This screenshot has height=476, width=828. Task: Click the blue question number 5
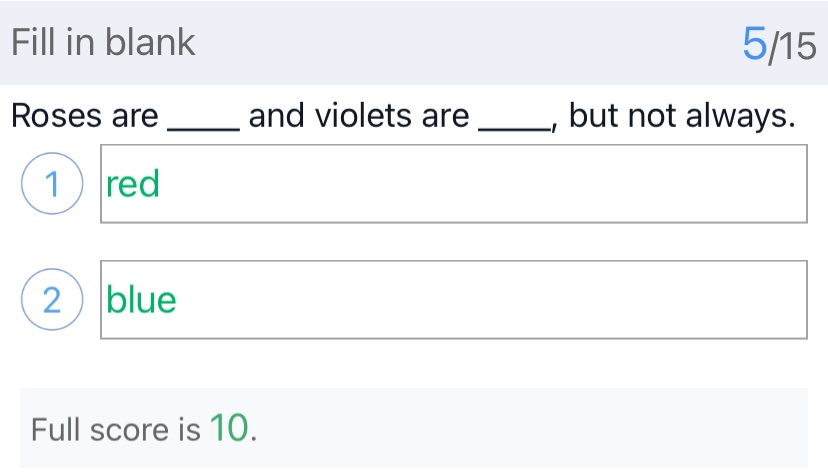(x=755, y=43)
